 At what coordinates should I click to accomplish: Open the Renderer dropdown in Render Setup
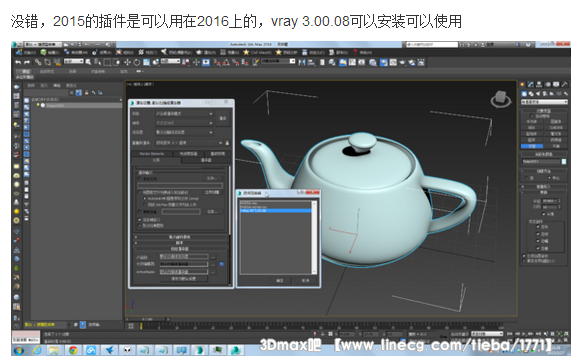pos(184,132)
